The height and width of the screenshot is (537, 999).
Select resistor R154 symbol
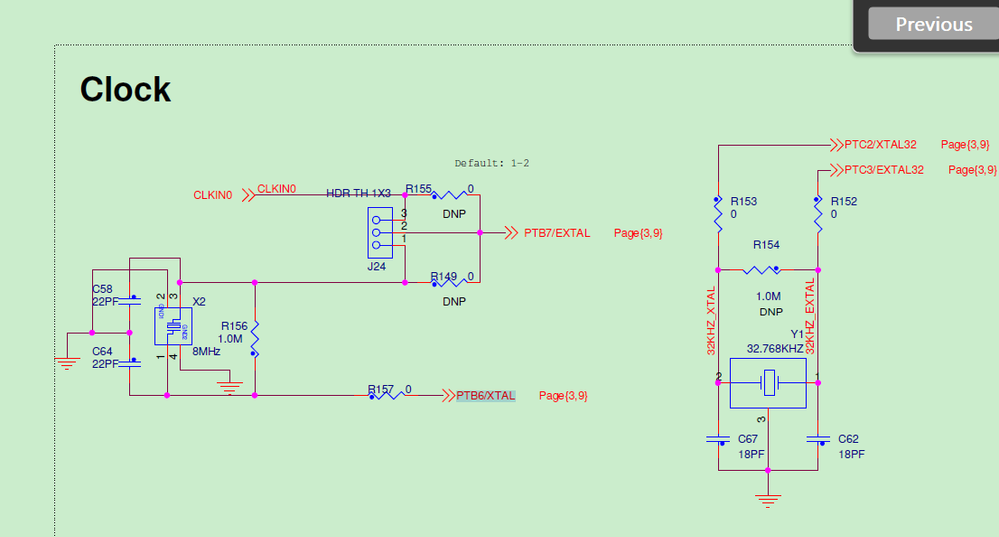tap(762, 270)
